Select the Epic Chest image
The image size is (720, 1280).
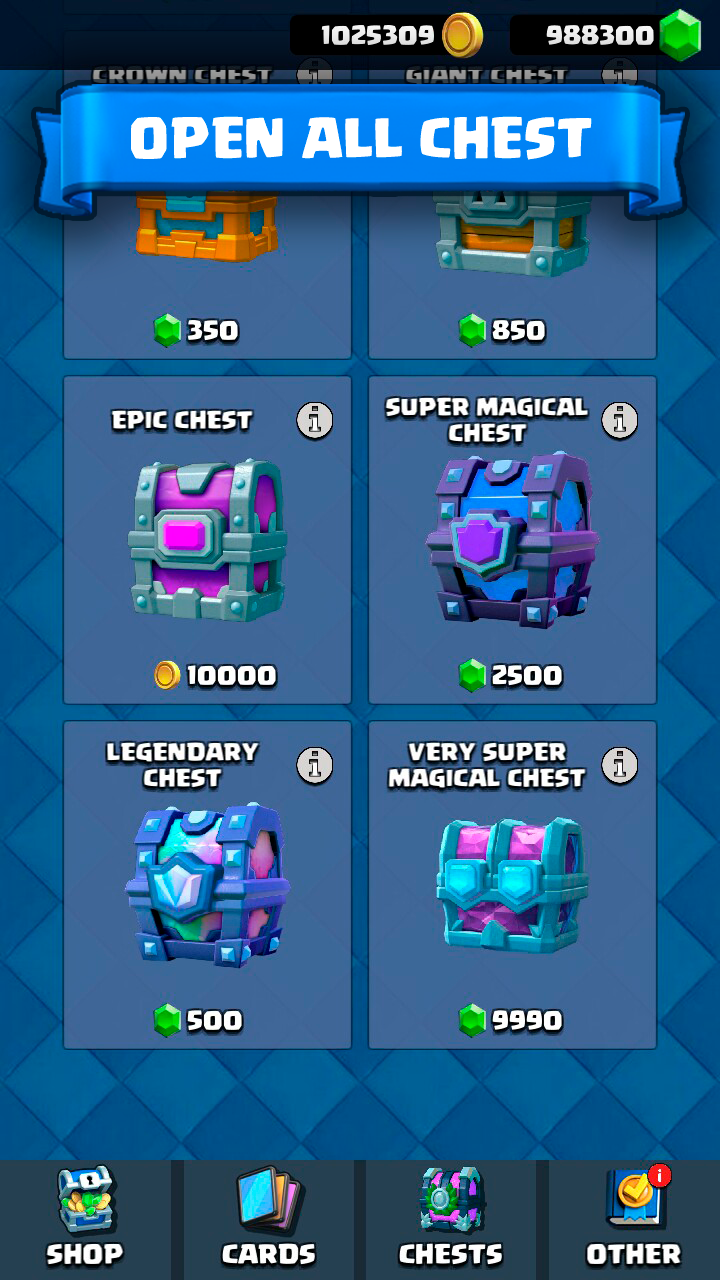(x=207, y=539)
